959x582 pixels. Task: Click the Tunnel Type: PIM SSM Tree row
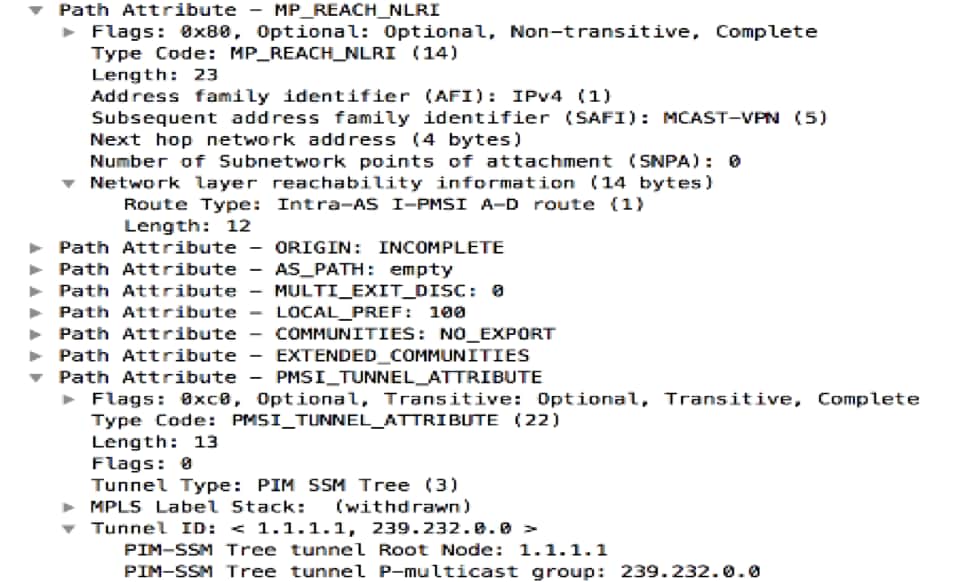point(274,486)
